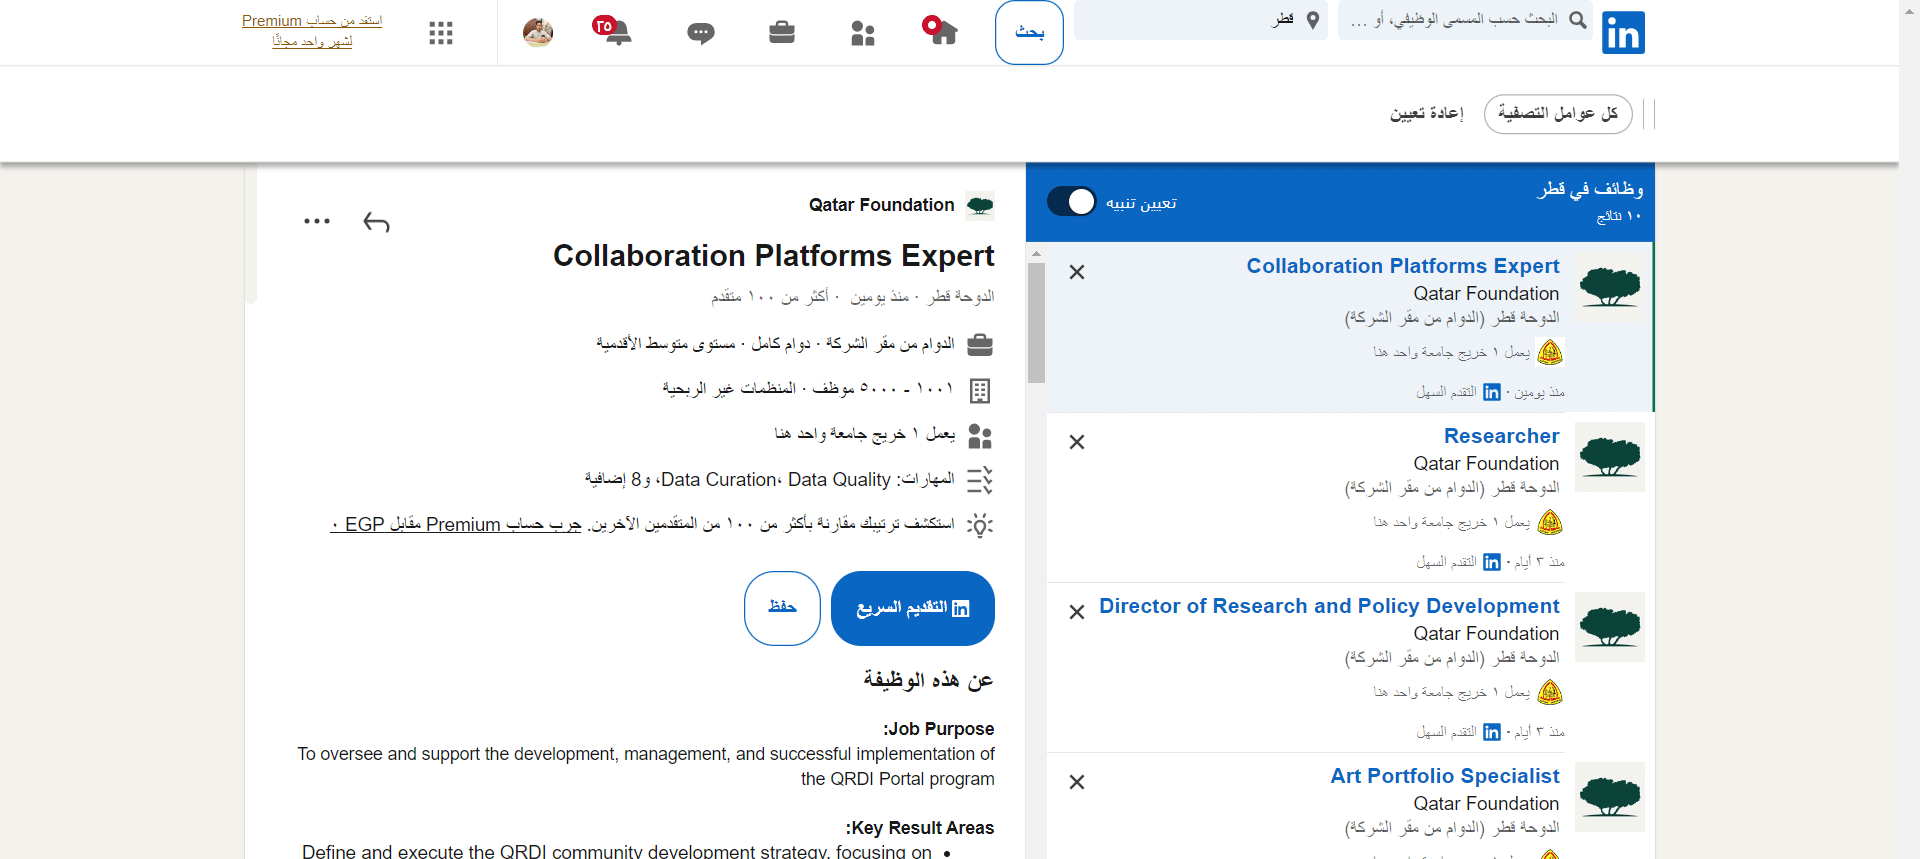Click the LinkedIn easy apply badge on Researcher card
The image size is (1920, 859).
1492,562
